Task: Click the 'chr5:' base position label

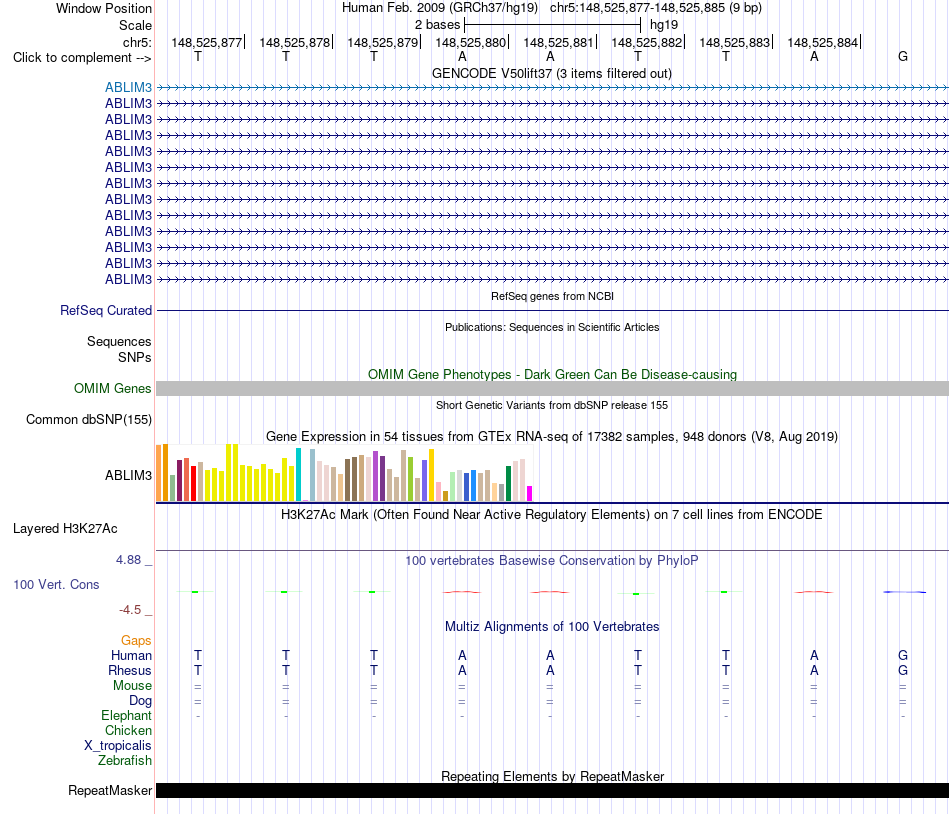Action: (x=137, y=42)
